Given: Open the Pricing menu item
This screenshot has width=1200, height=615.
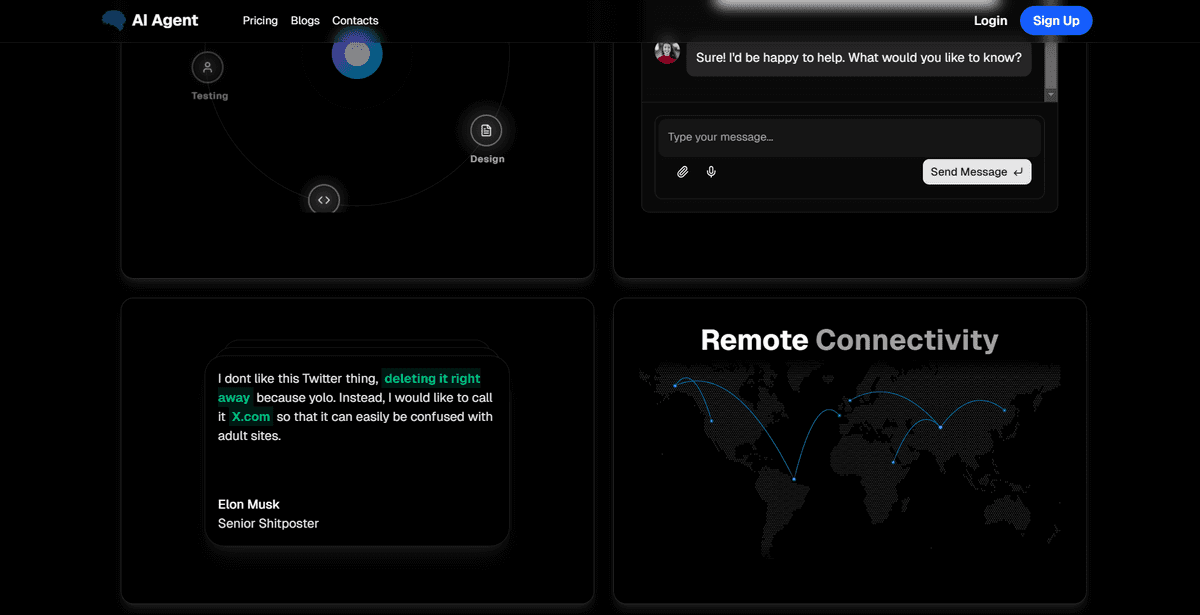Looking at the screenshot, I should (x=260, y=20).
